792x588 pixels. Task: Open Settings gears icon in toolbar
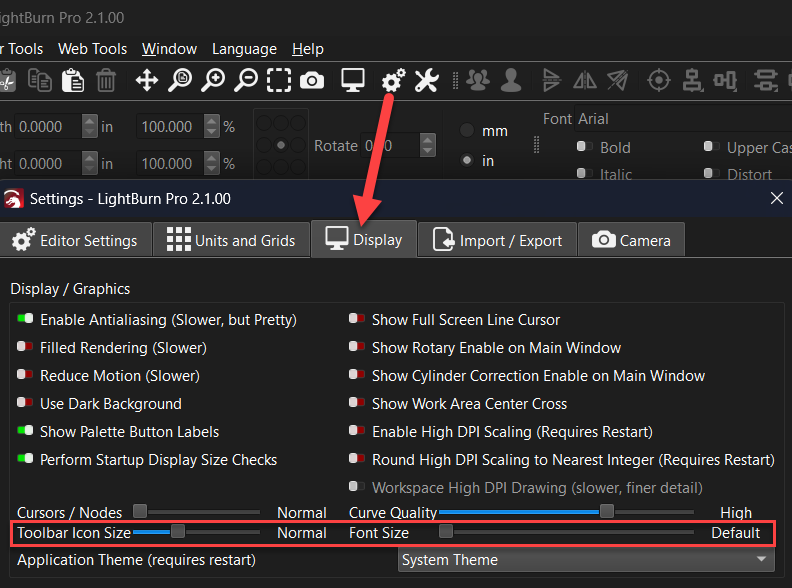click(393, 80)
